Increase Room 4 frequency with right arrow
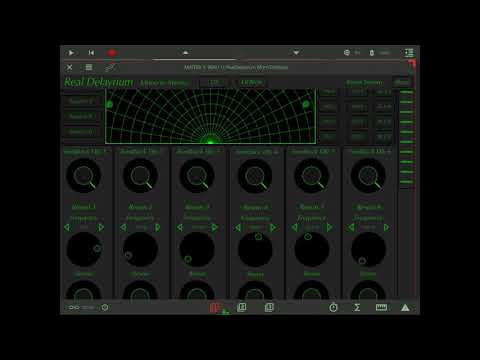 click(x=273, y=228)
